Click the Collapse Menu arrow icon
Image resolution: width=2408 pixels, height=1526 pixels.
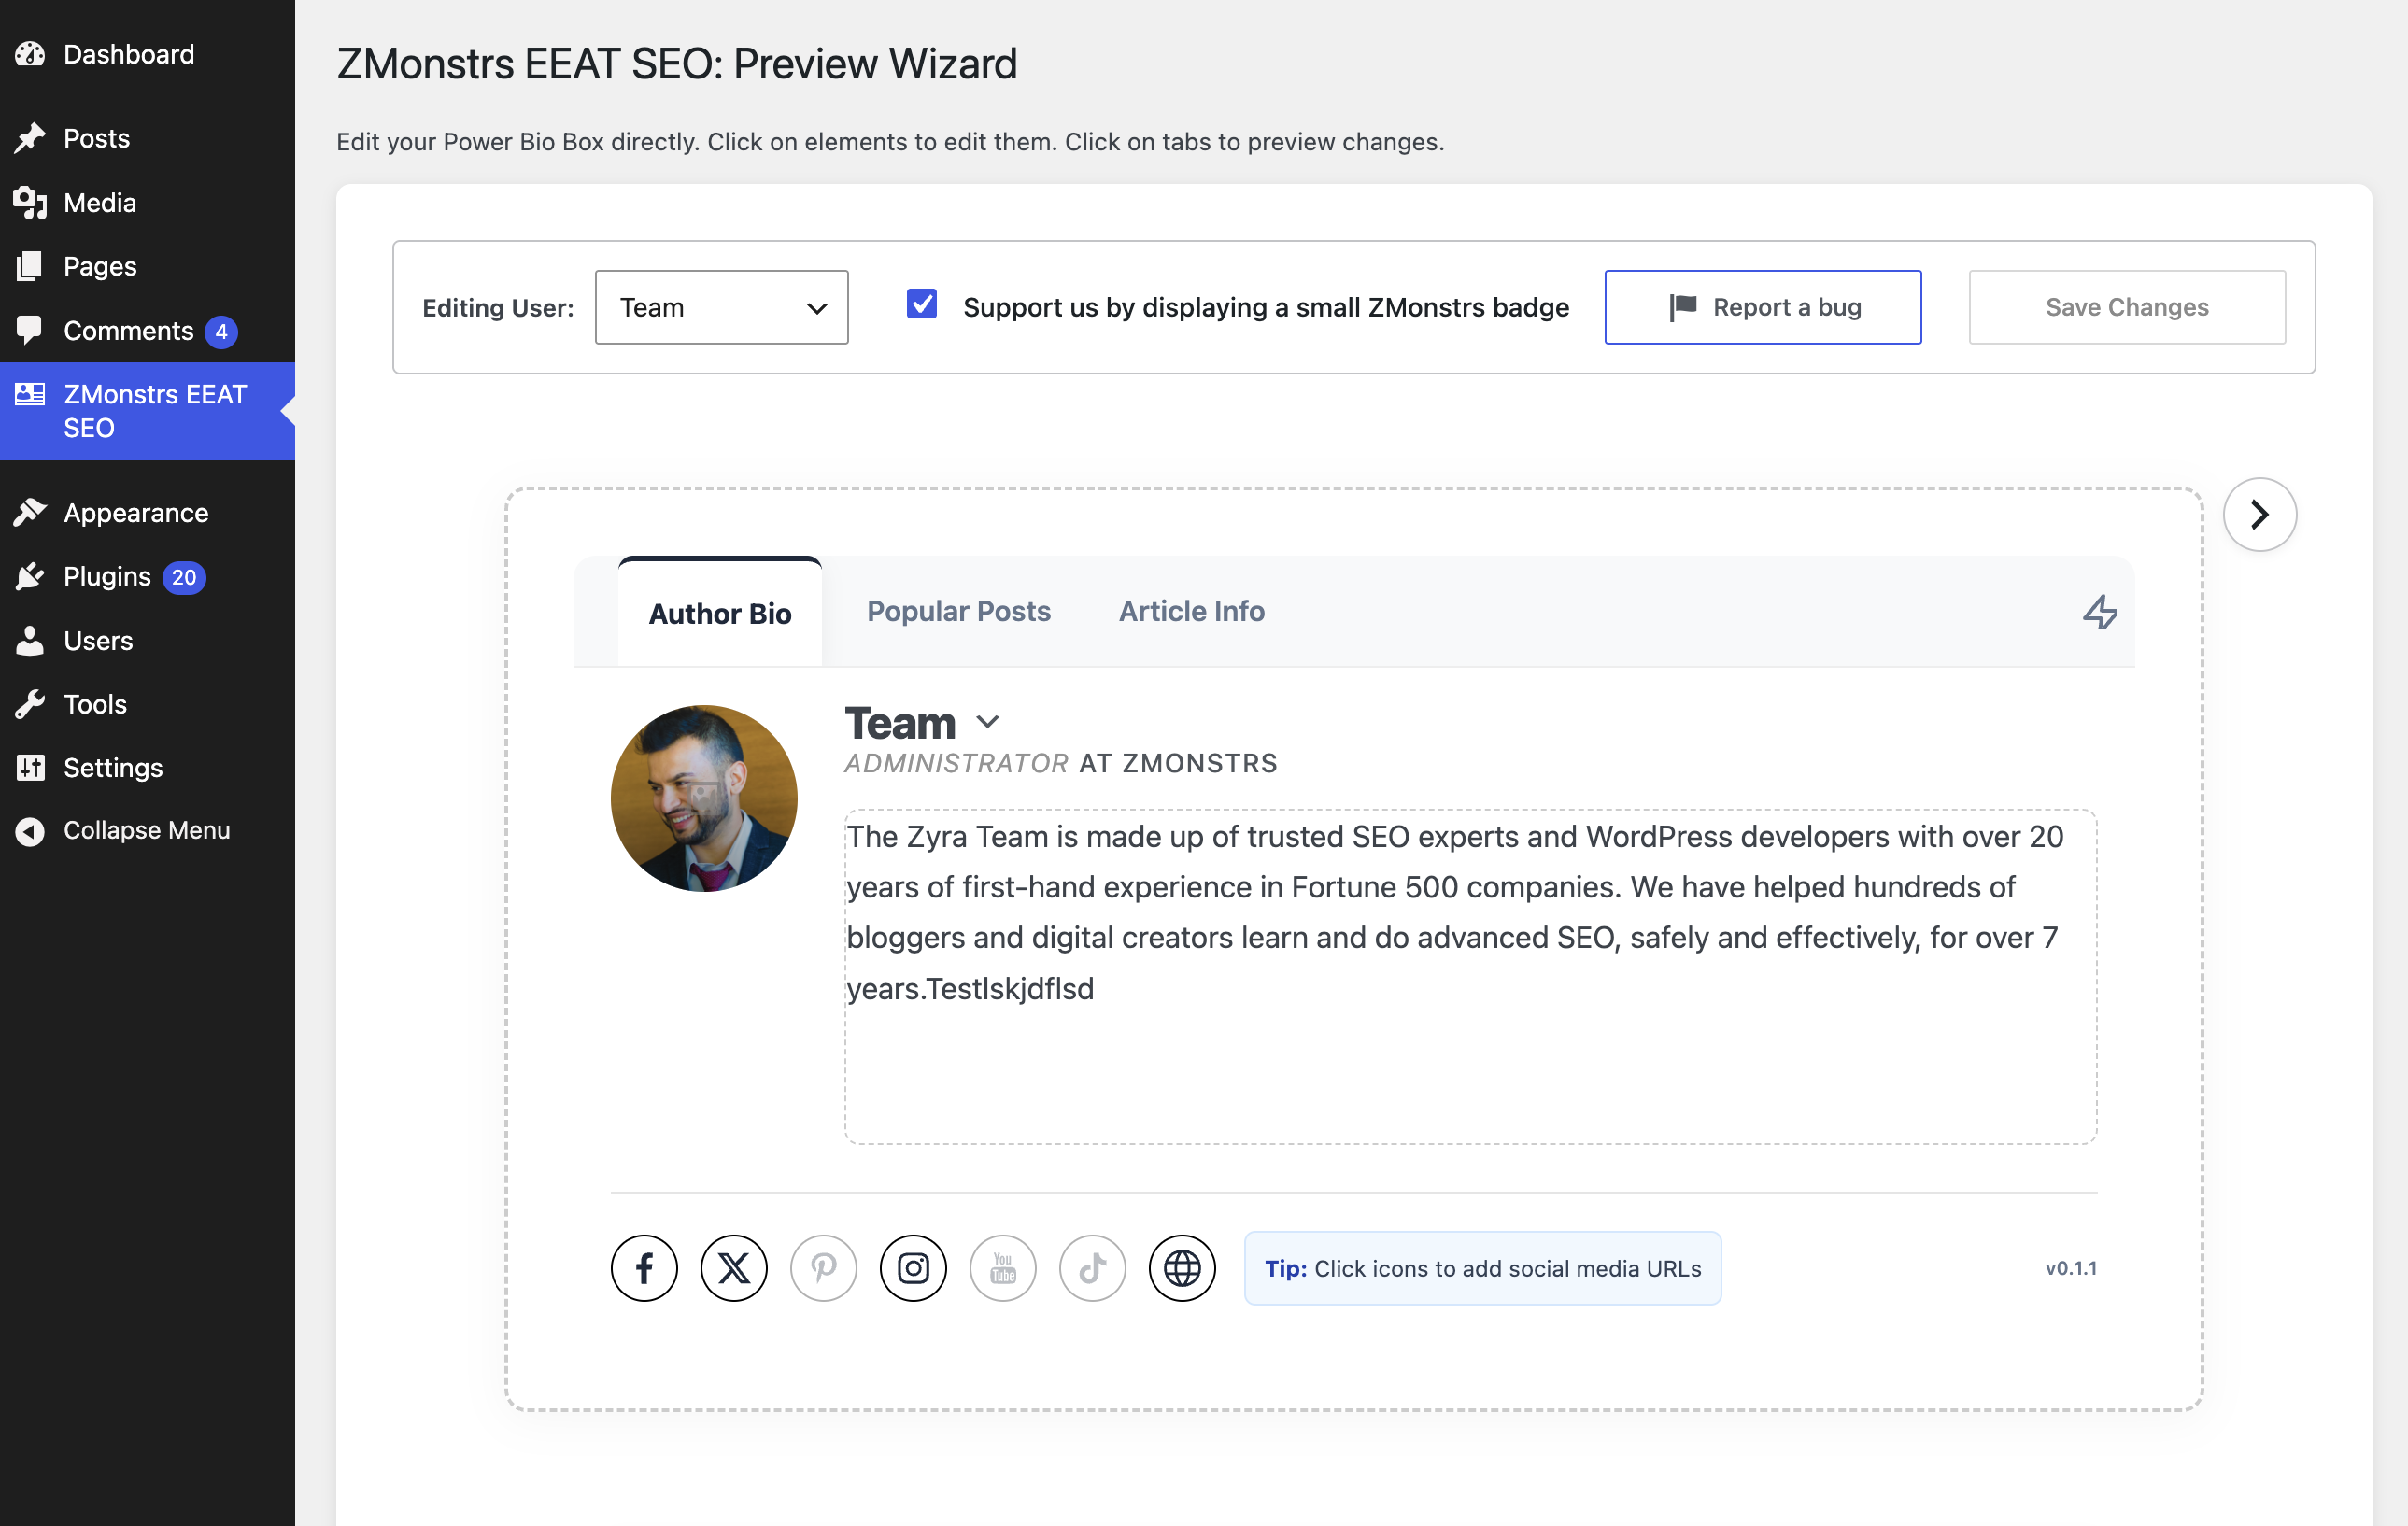[x=30, y=831]
